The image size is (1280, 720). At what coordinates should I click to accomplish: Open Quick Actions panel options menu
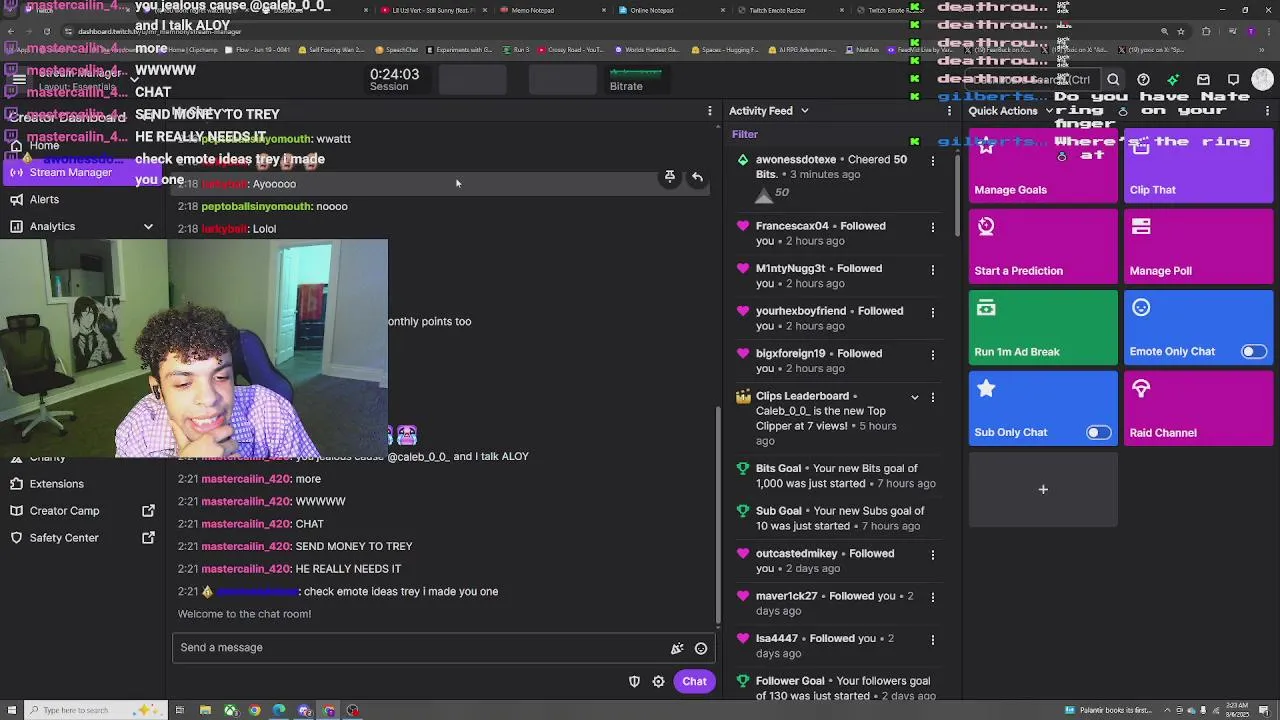1267,111
